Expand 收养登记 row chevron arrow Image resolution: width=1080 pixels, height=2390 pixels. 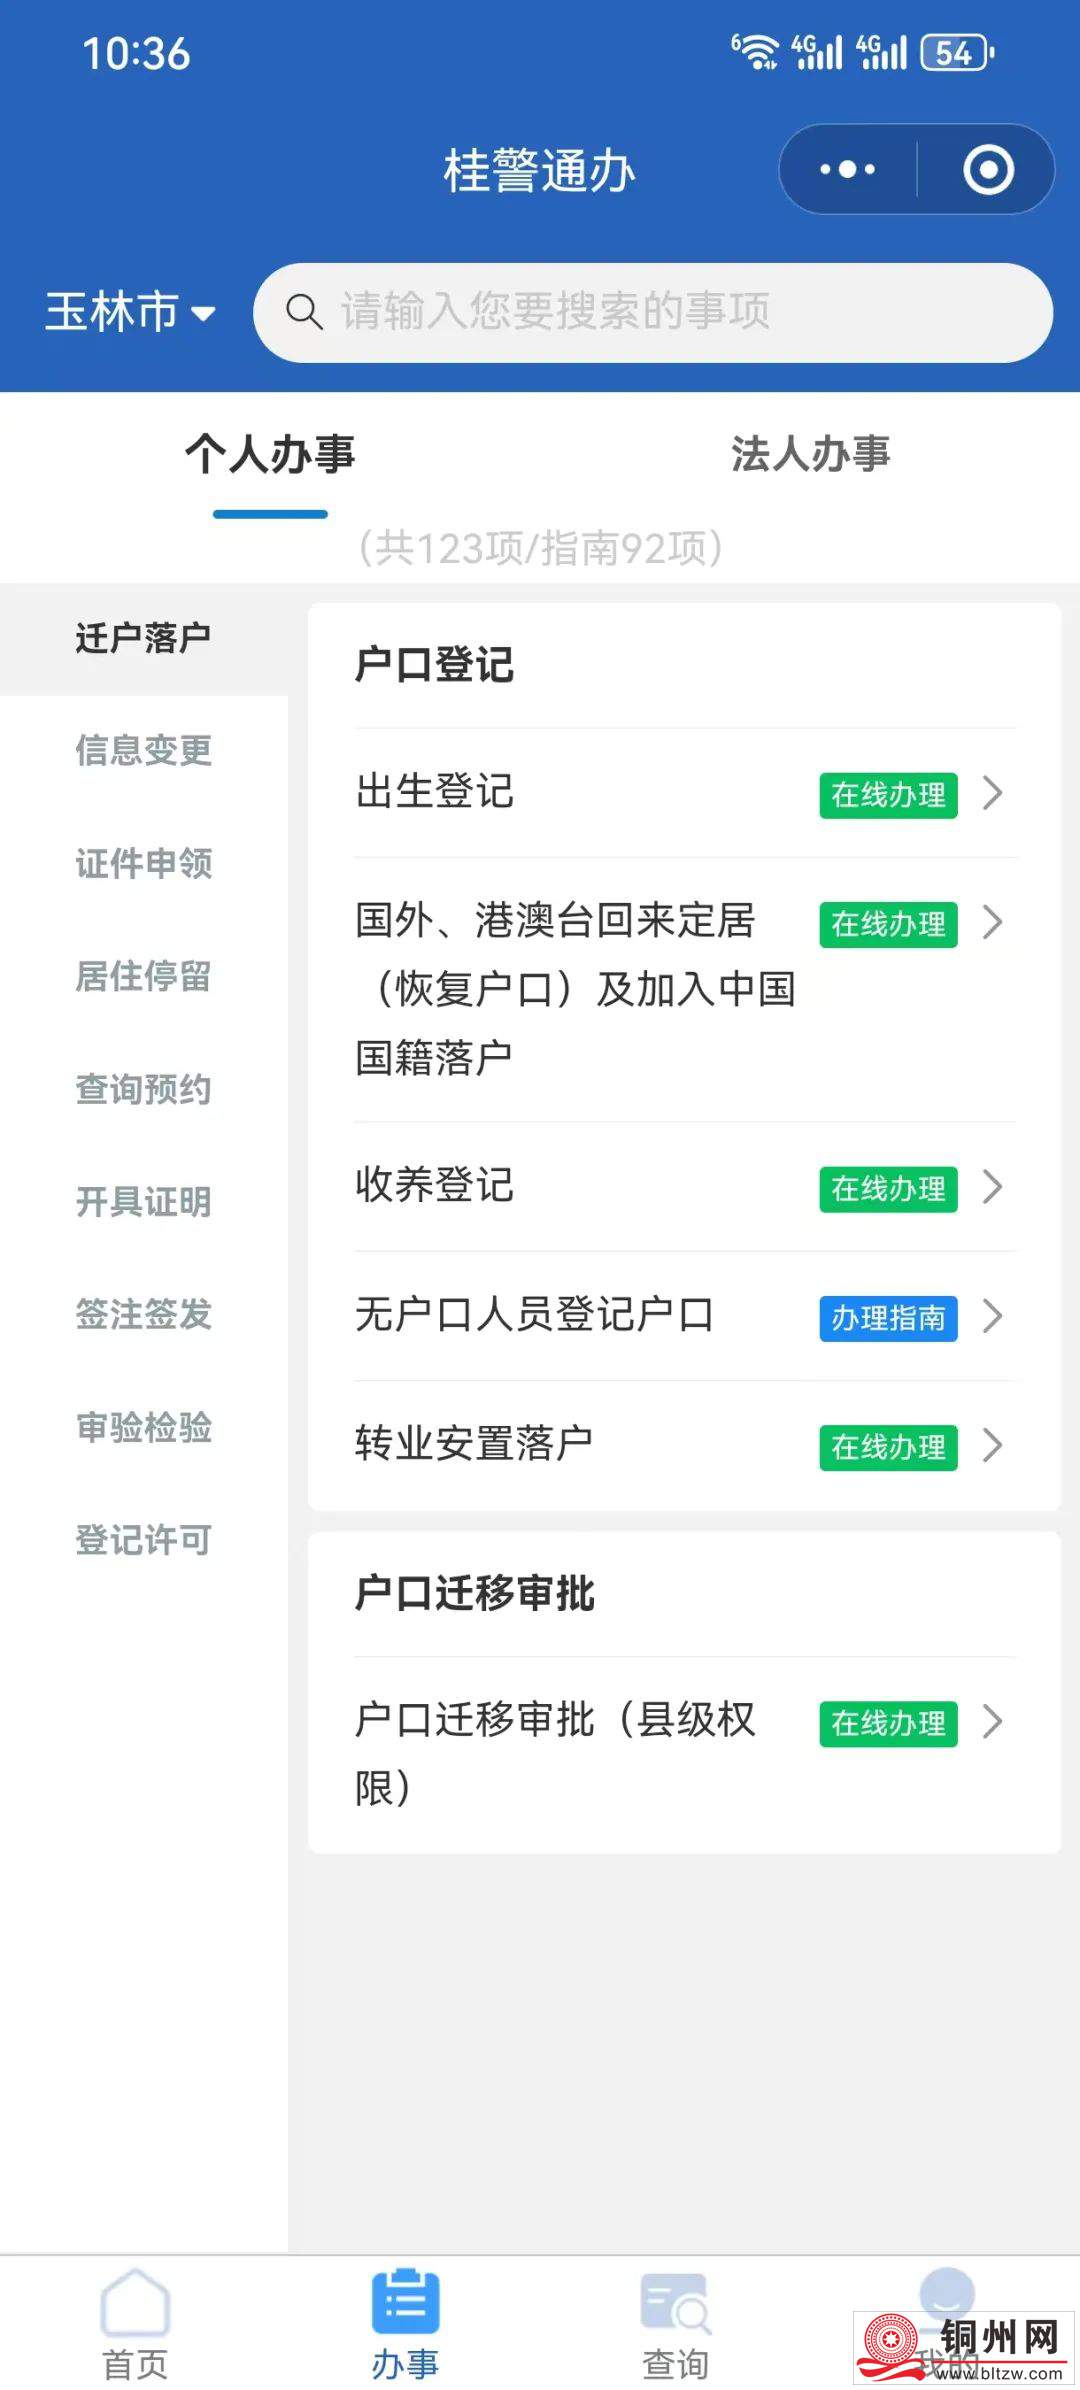tap(992, 1187)
